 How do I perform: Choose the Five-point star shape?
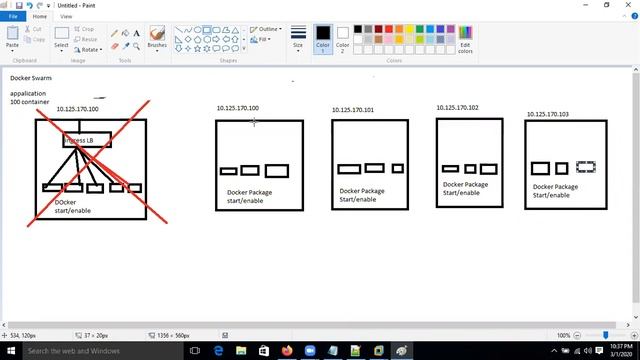tap(198, 49)
